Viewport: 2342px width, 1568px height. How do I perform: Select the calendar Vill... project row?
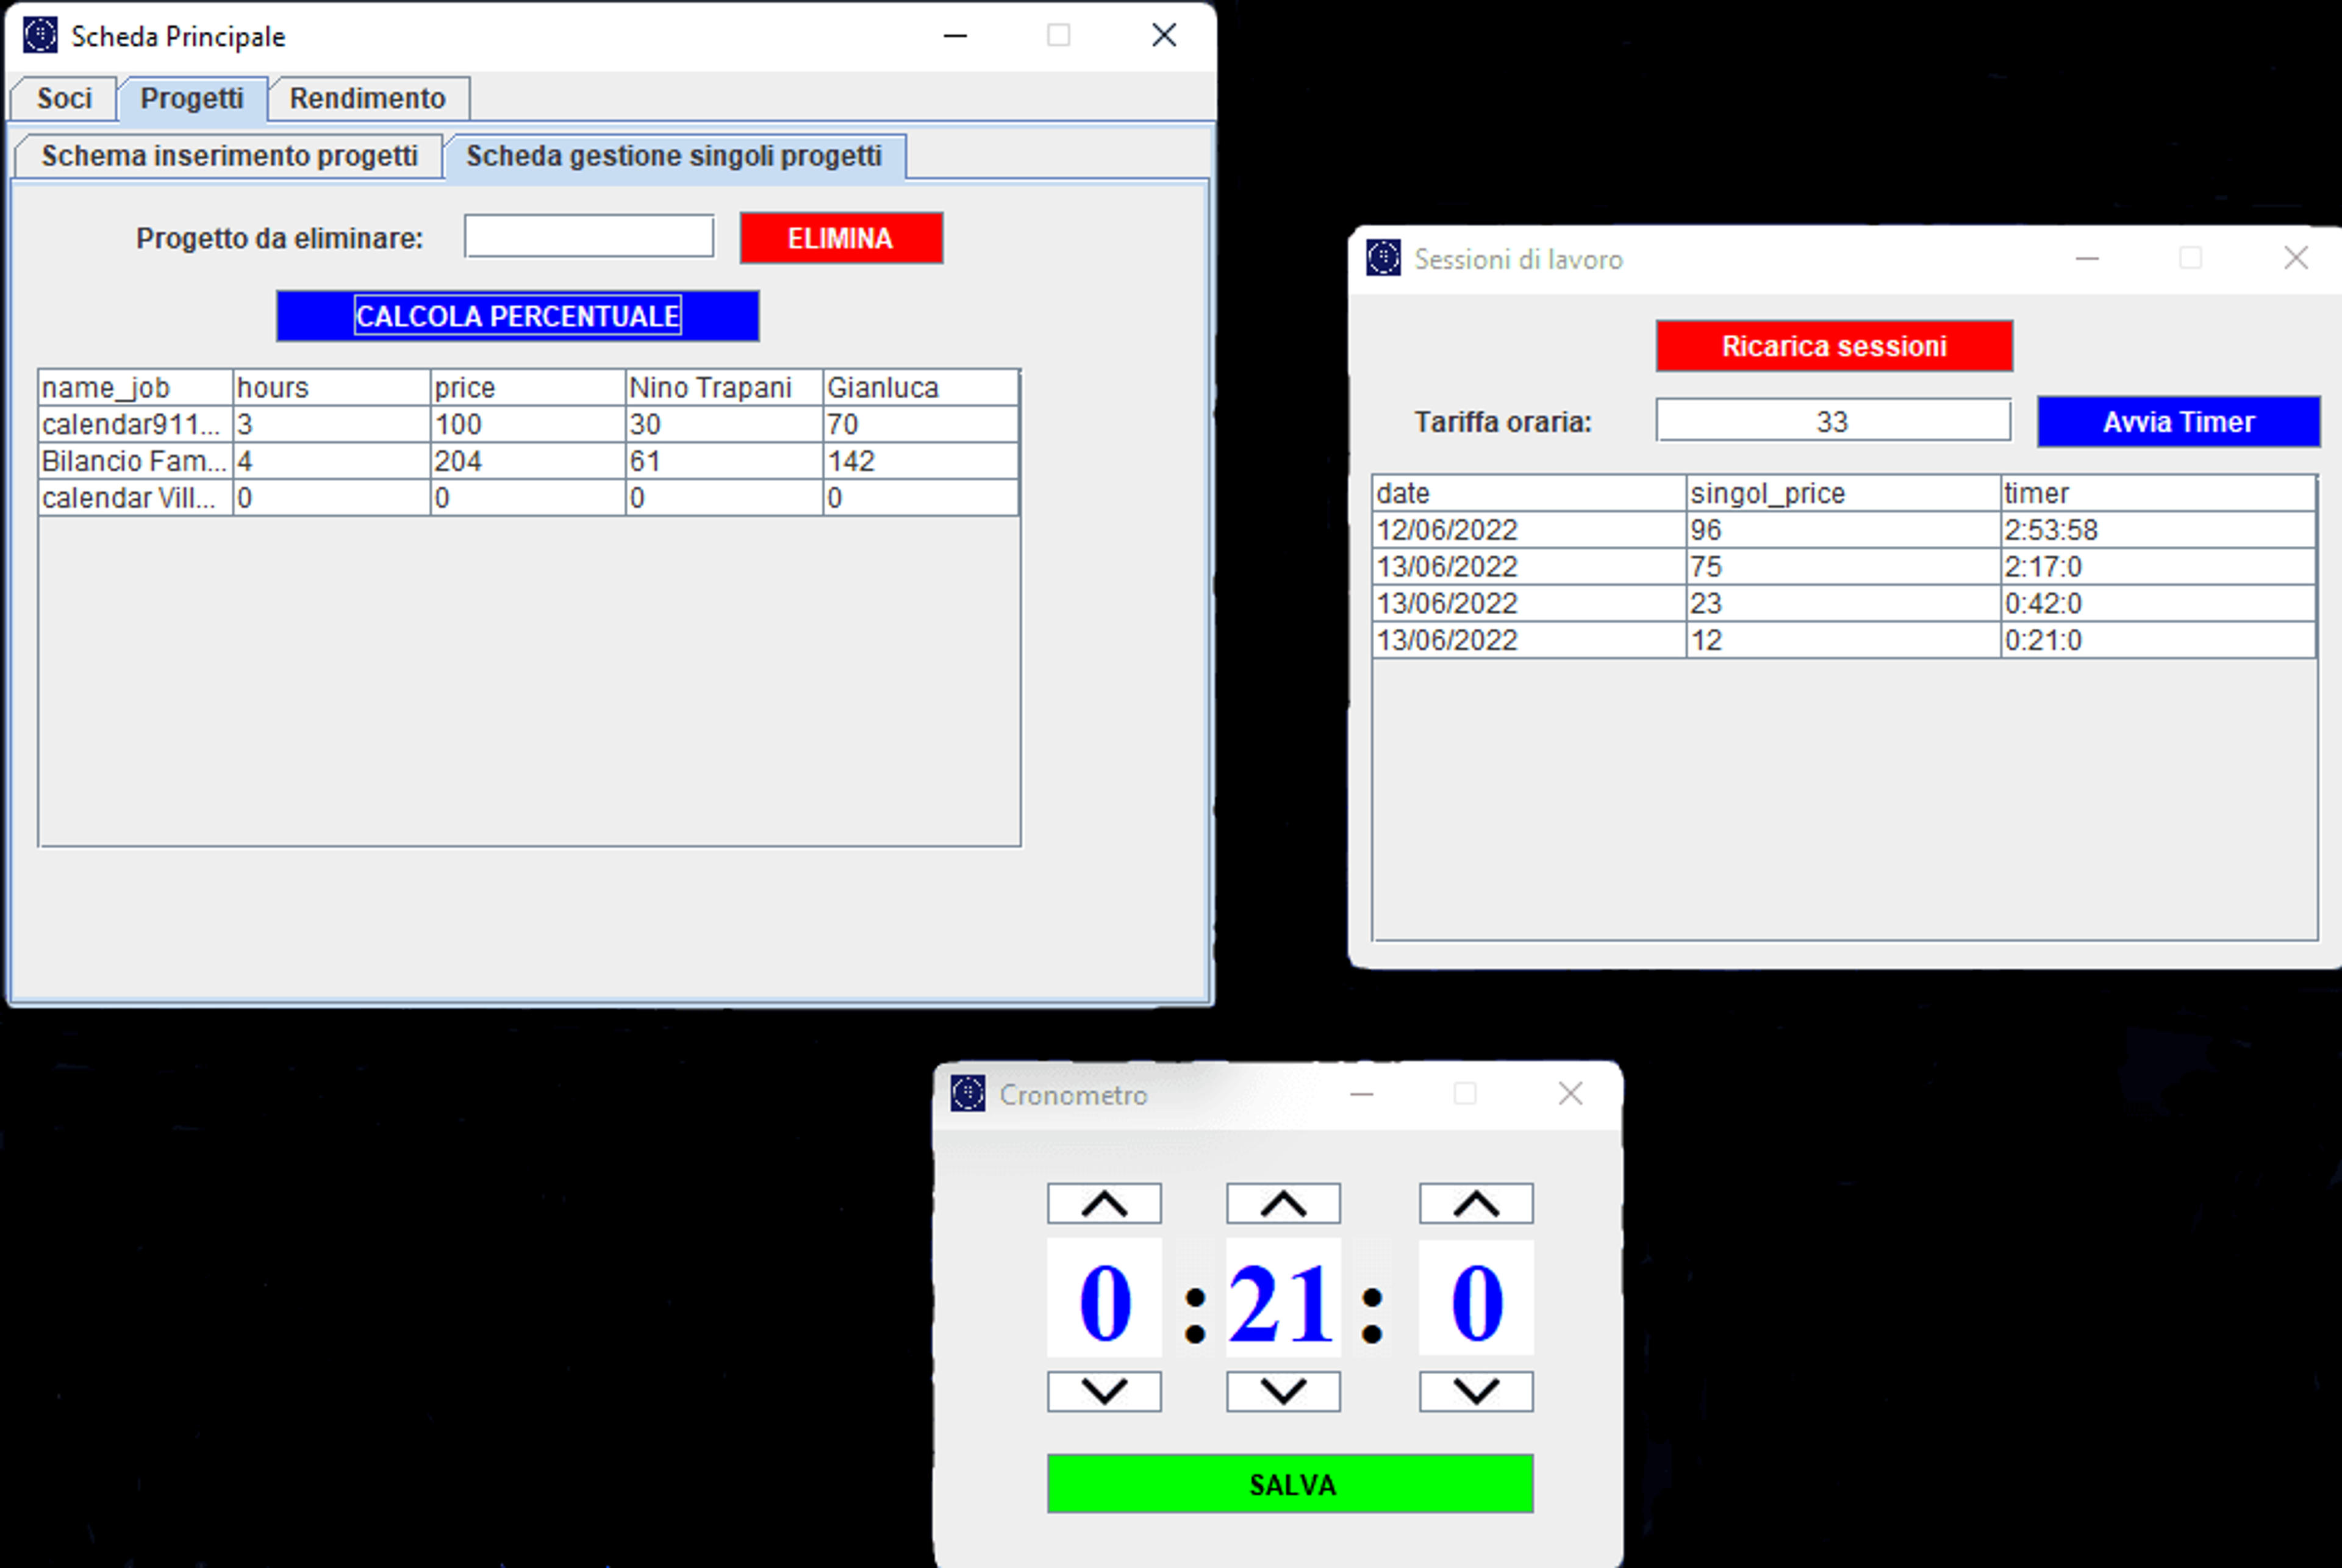click(528, 498)
